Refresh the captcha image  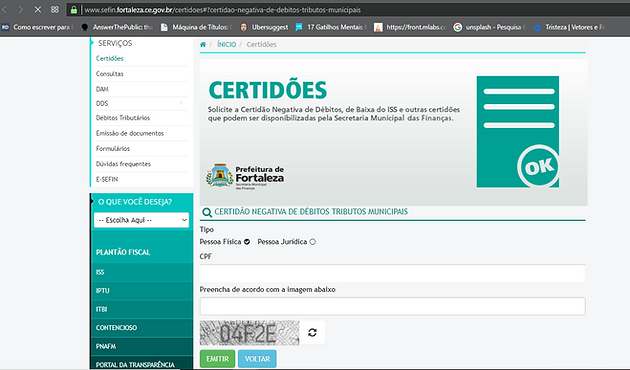tap(312, 332)
